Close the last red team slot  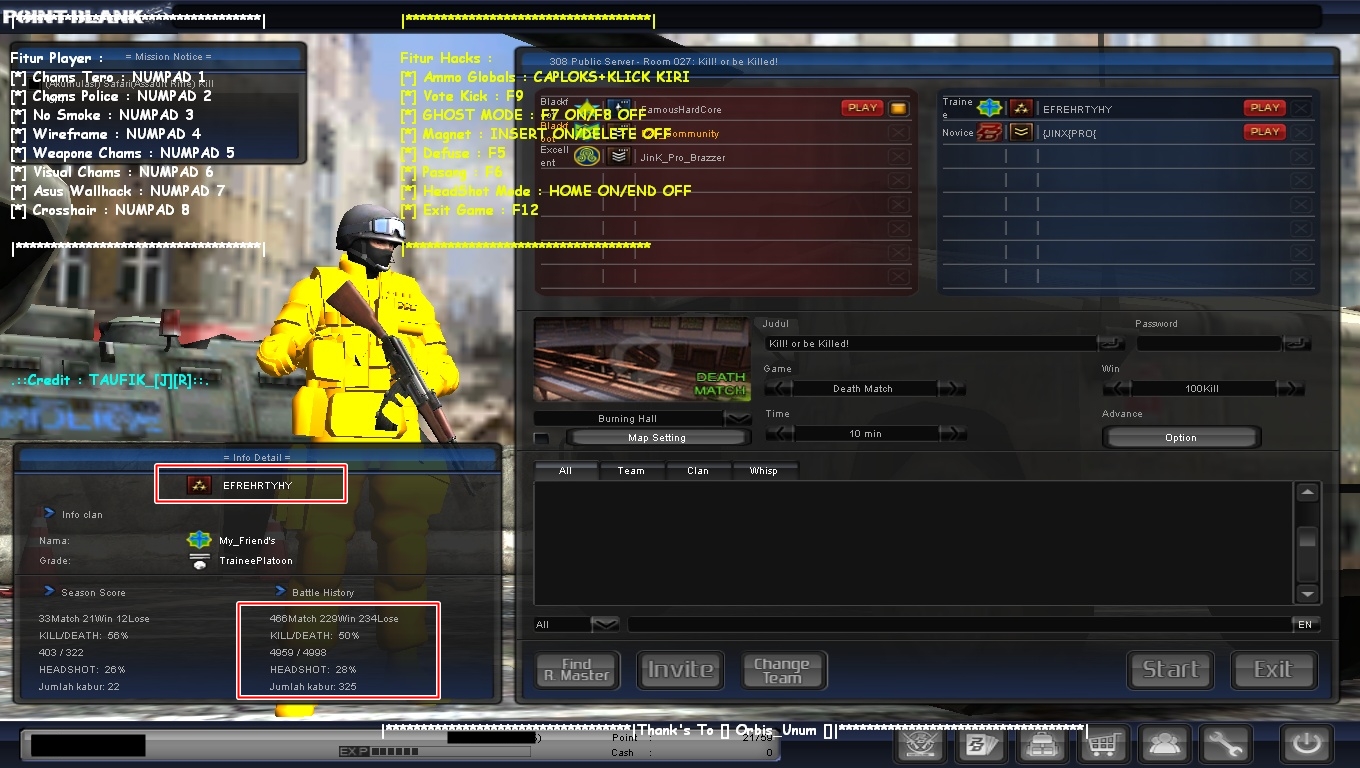tap(898, 276)
